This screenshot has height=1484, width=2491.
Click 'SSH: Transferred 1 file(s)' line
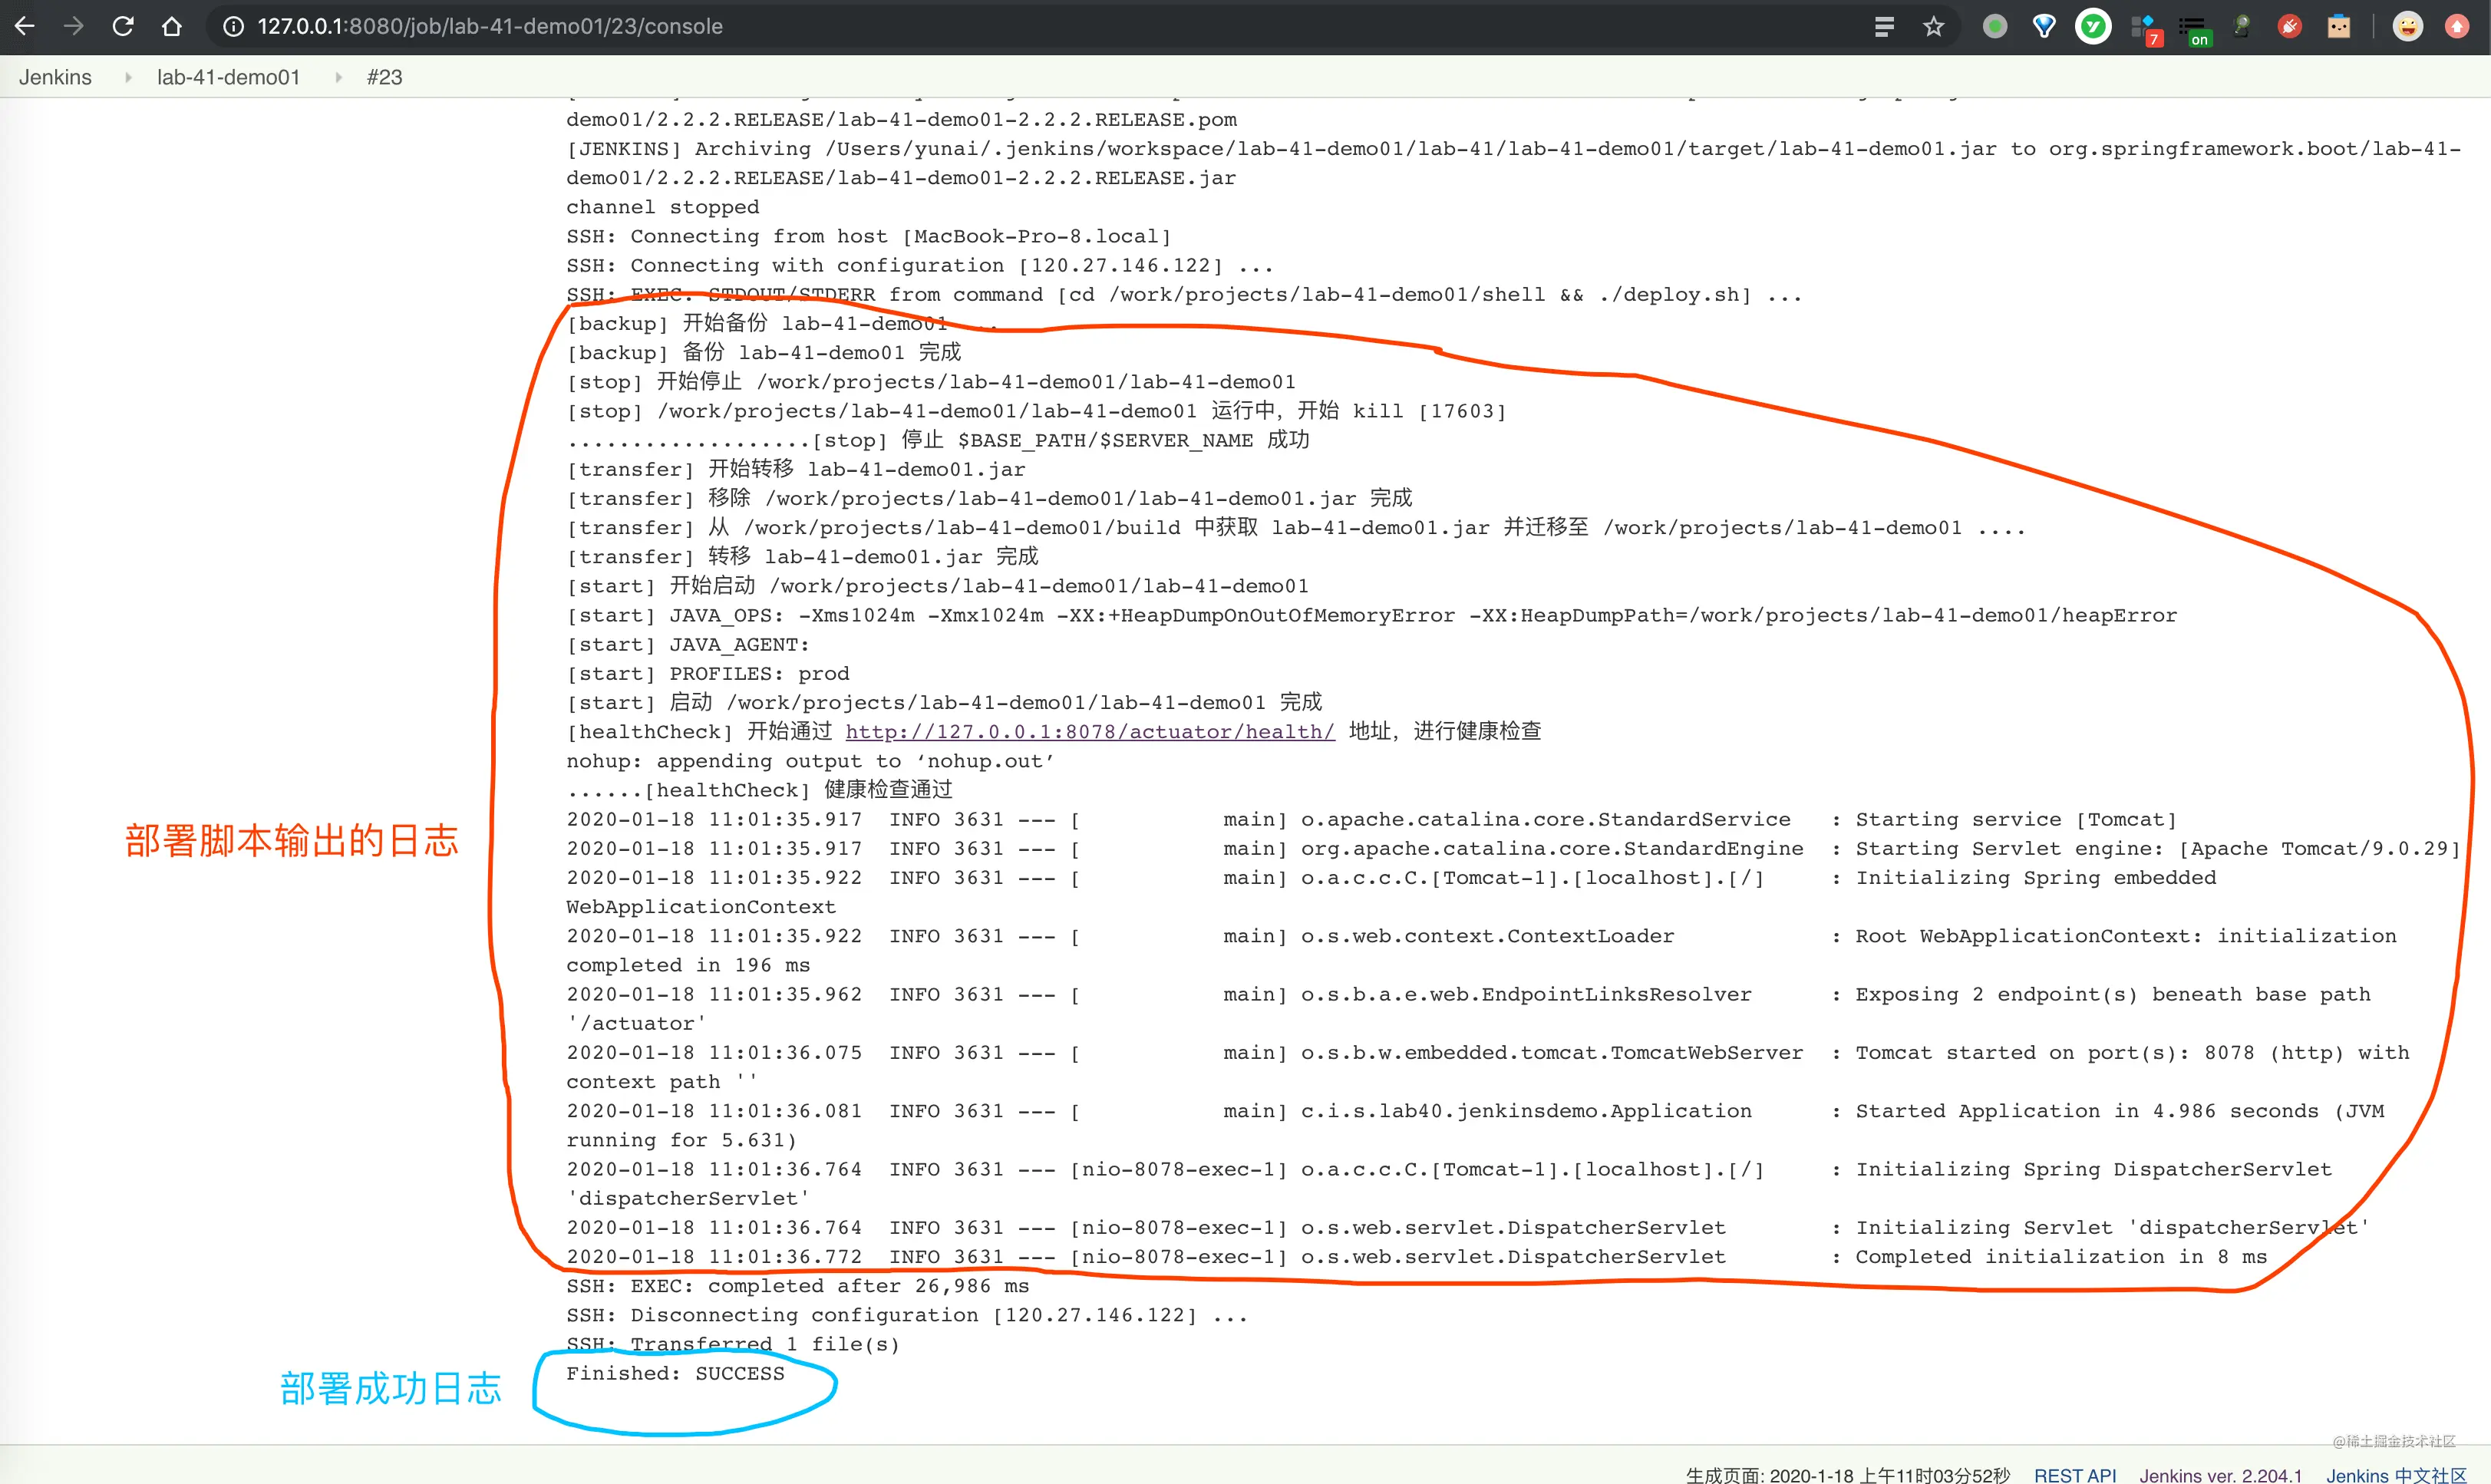tap(733, 1344)
